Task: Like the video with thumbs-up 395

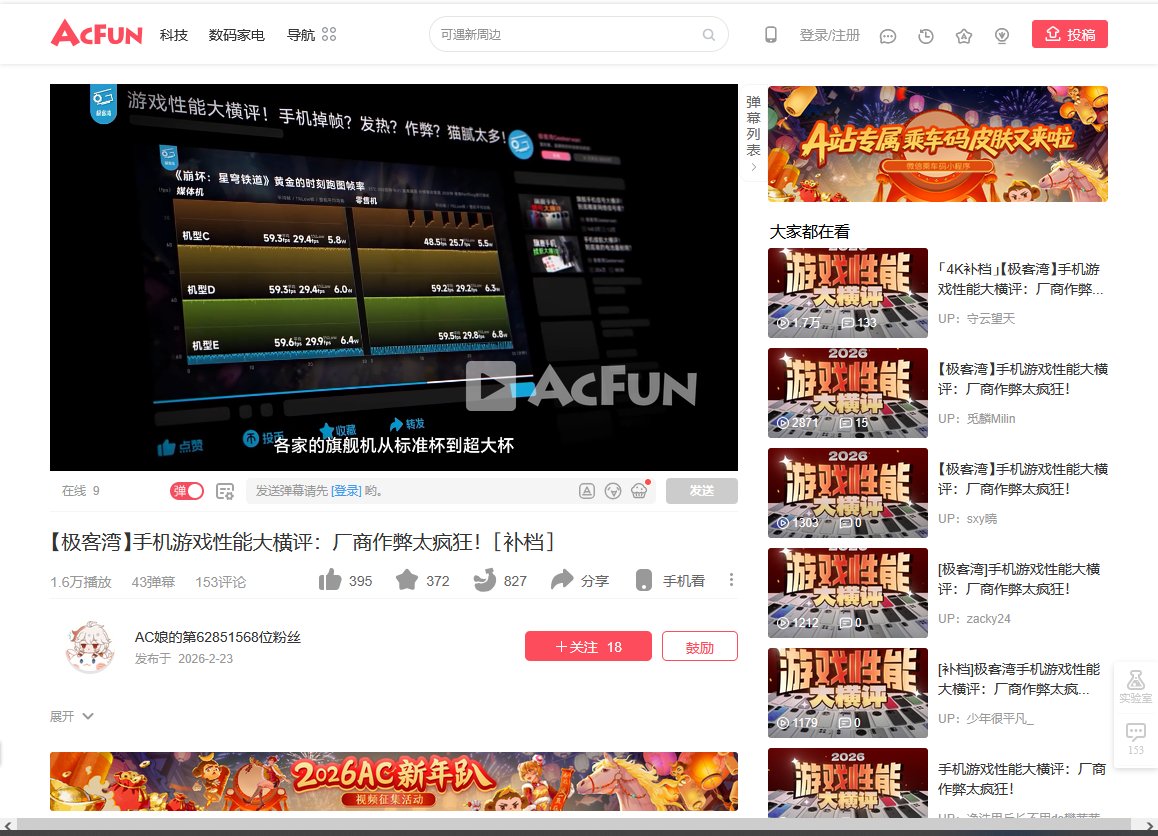Action: 330,580
